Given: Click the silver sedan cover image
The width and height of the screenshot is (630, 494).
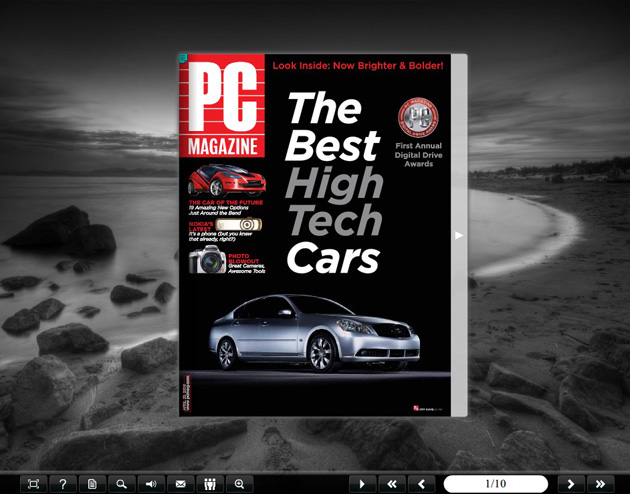Looking at the screenshot, I should (x=315, y=333).
